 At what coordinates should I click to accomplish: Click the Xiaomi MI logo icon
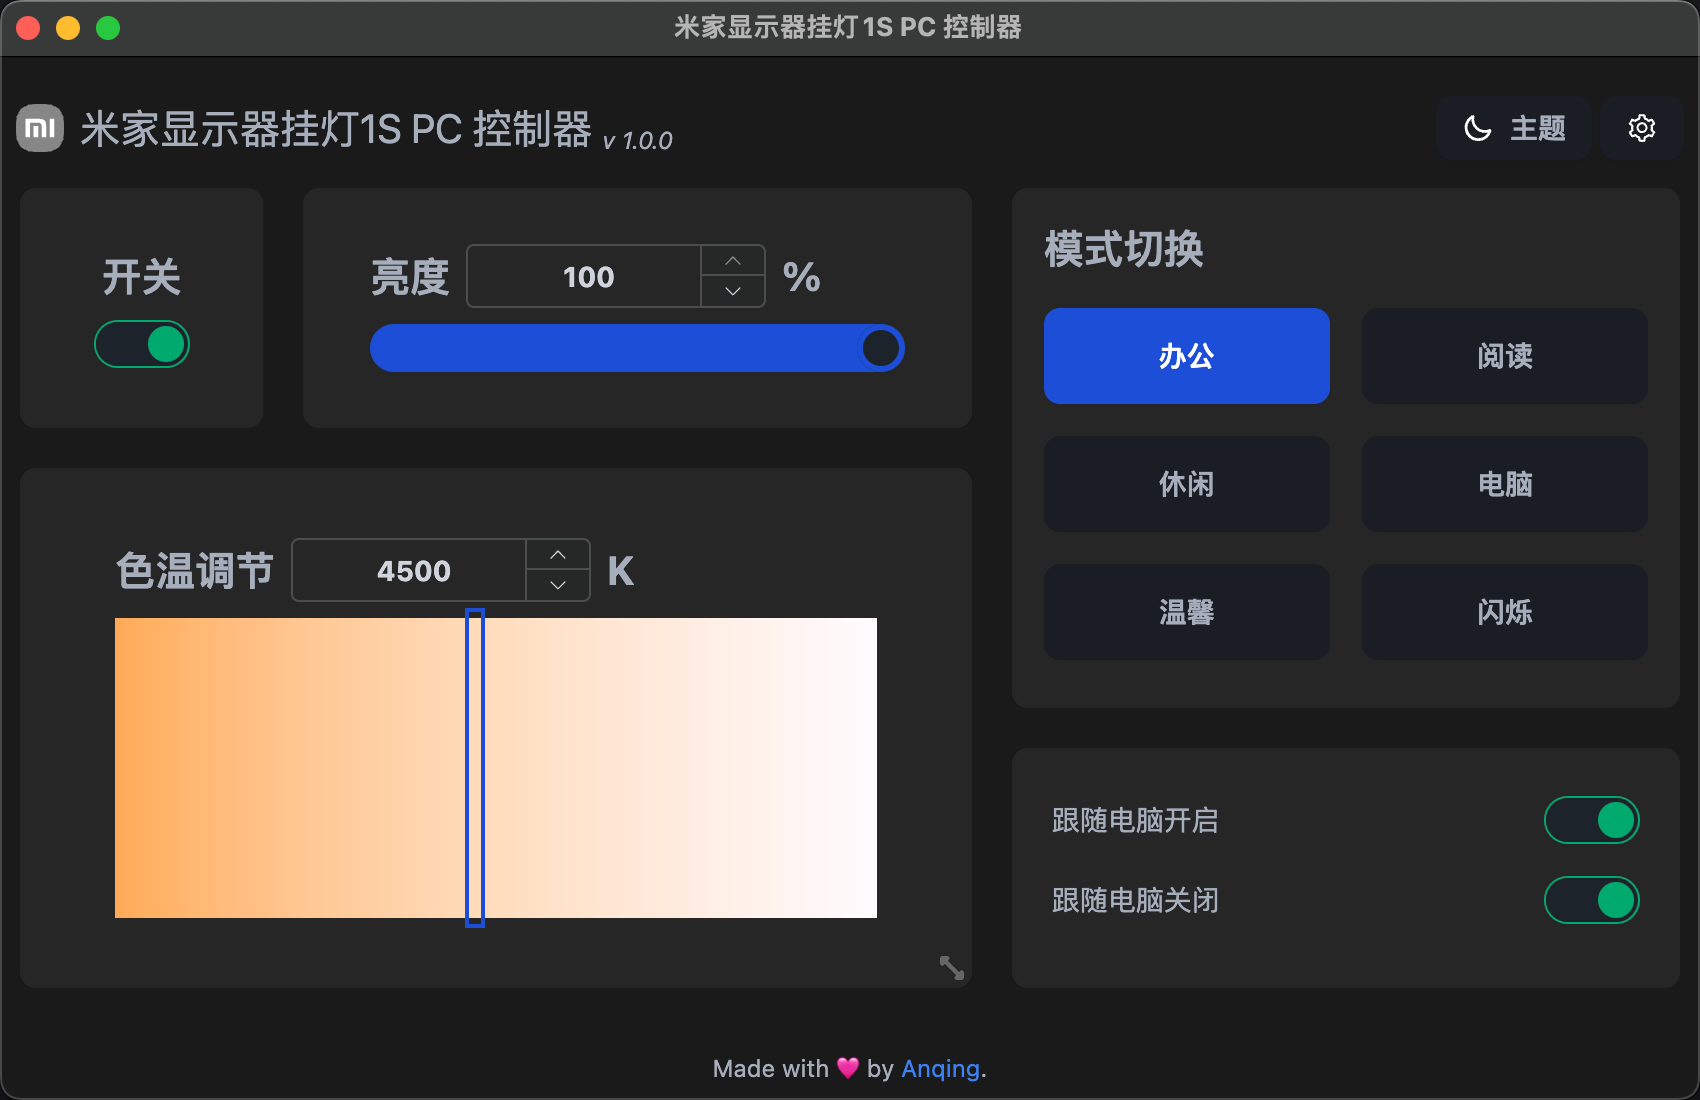40,128
